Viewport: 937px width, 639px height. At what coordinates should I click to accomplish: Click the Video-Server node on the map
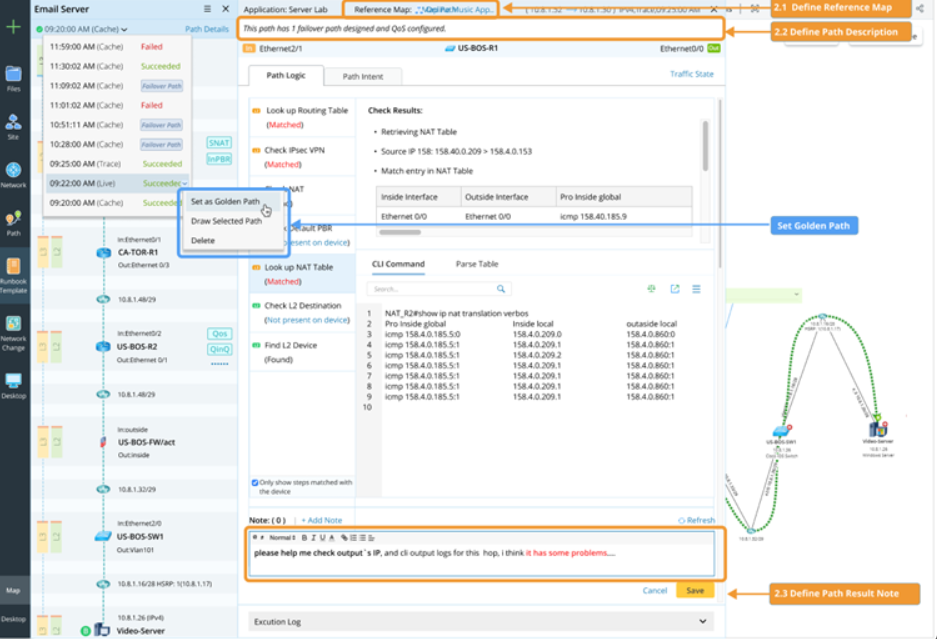pos(878,429)
